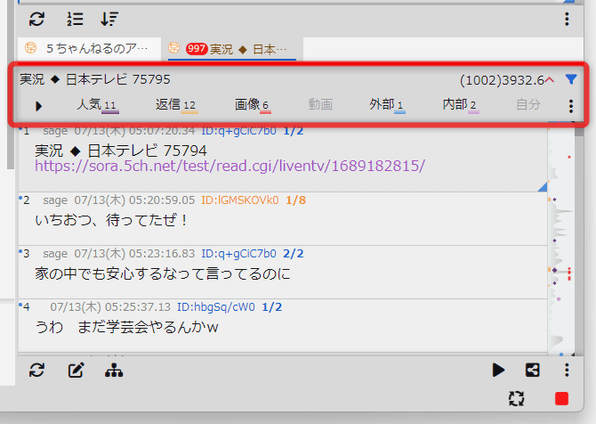Switch to 実況 ◆ 日本… tab

click(x=232, y=49)
